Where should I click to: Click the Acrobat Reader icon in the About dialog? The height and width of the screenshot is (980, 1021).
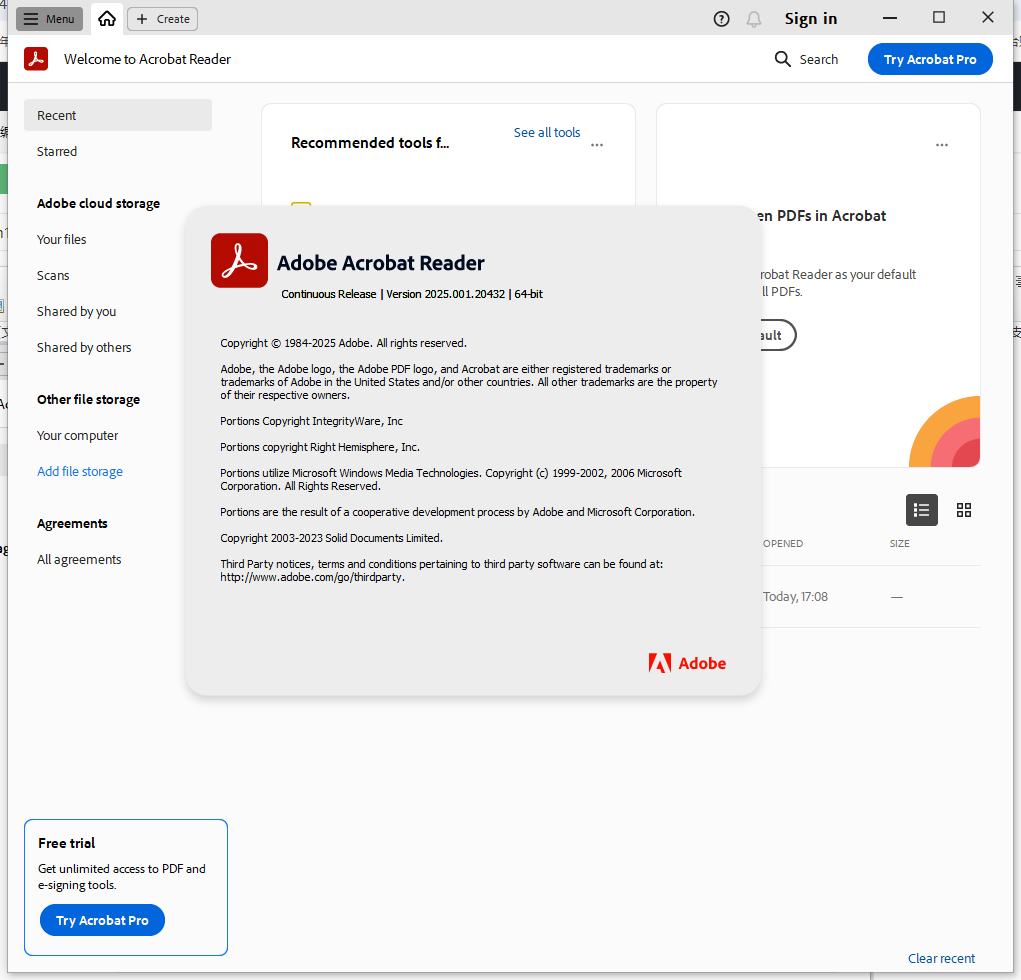tap(239, 260)
